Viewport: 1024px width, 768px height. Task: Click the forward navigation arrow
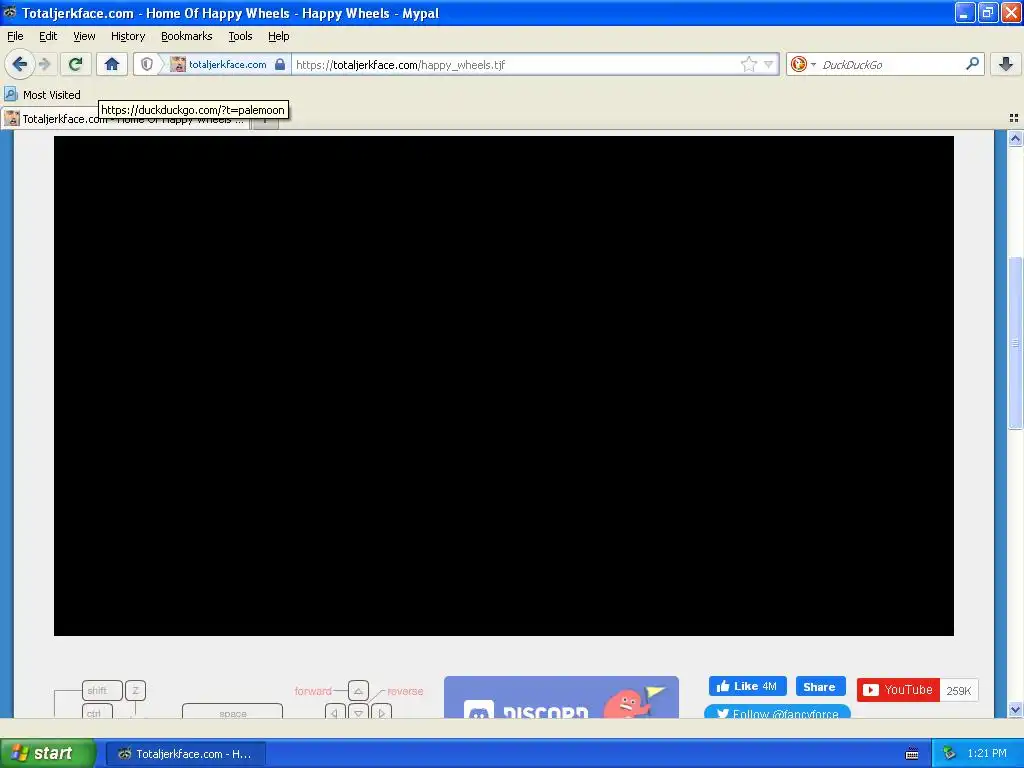(44, 64)
